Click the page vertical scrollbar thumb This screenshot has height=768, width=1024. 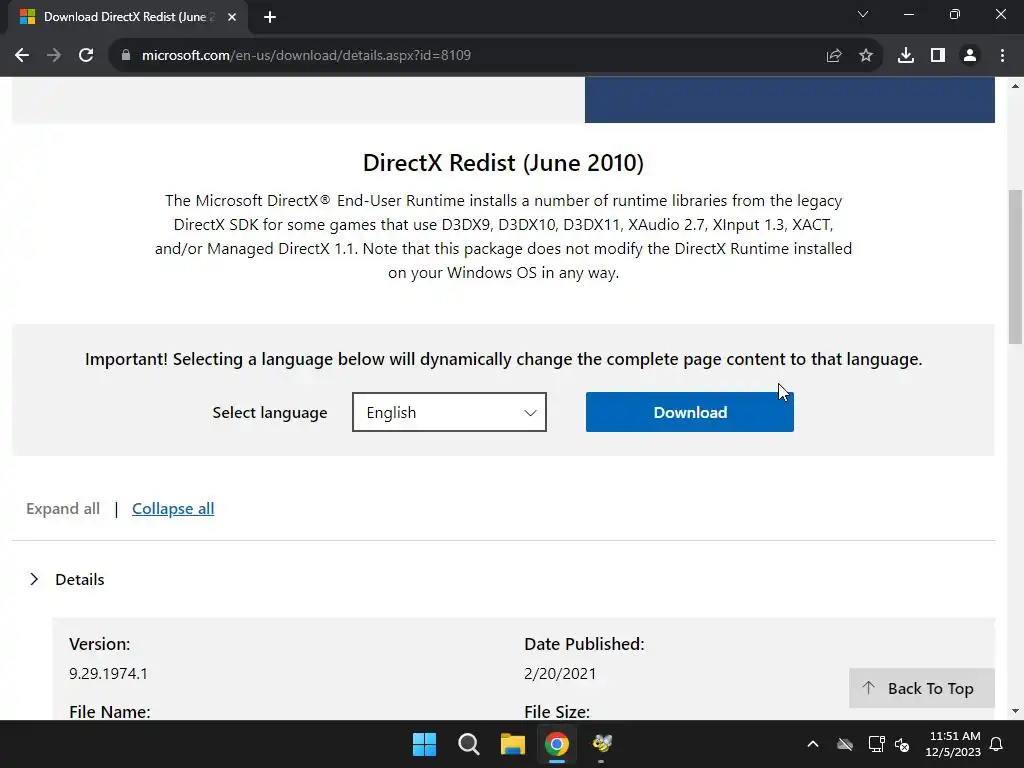point(1015,266)
